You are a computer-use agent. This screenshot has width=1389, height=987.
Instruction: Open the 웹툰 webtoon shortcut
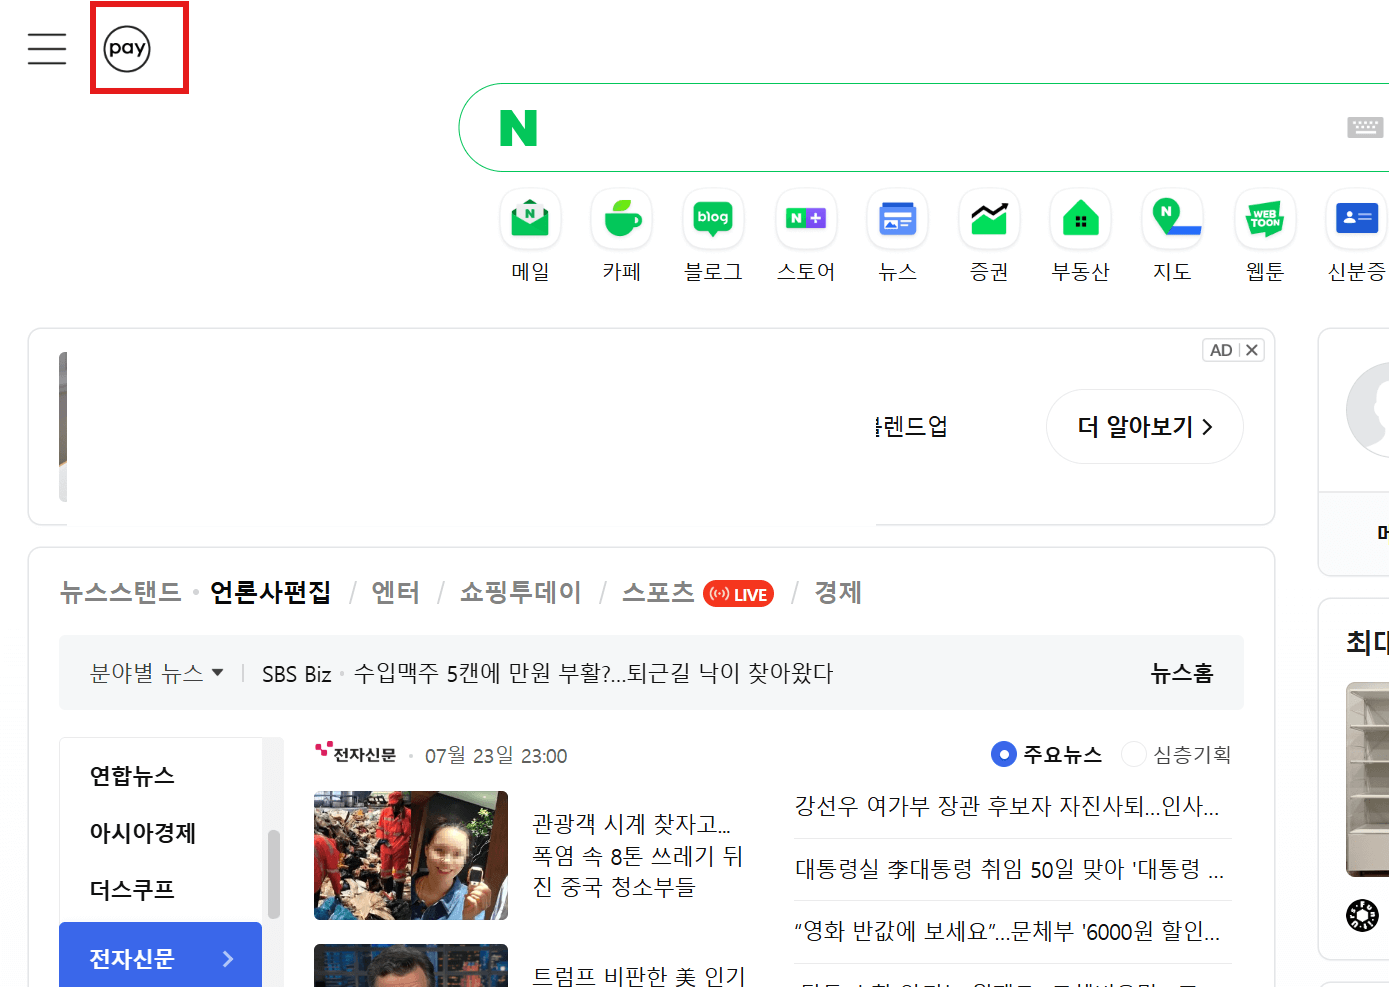(x=1265, y=236)
